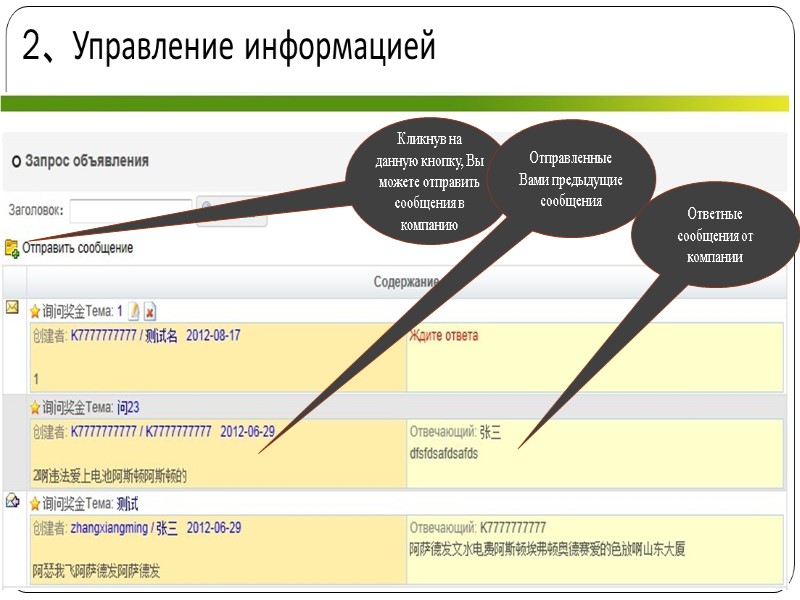Click the open envelope icon beside Тема 测试
Viewport: 800px width, 600px height.
[x=12, y=500]
